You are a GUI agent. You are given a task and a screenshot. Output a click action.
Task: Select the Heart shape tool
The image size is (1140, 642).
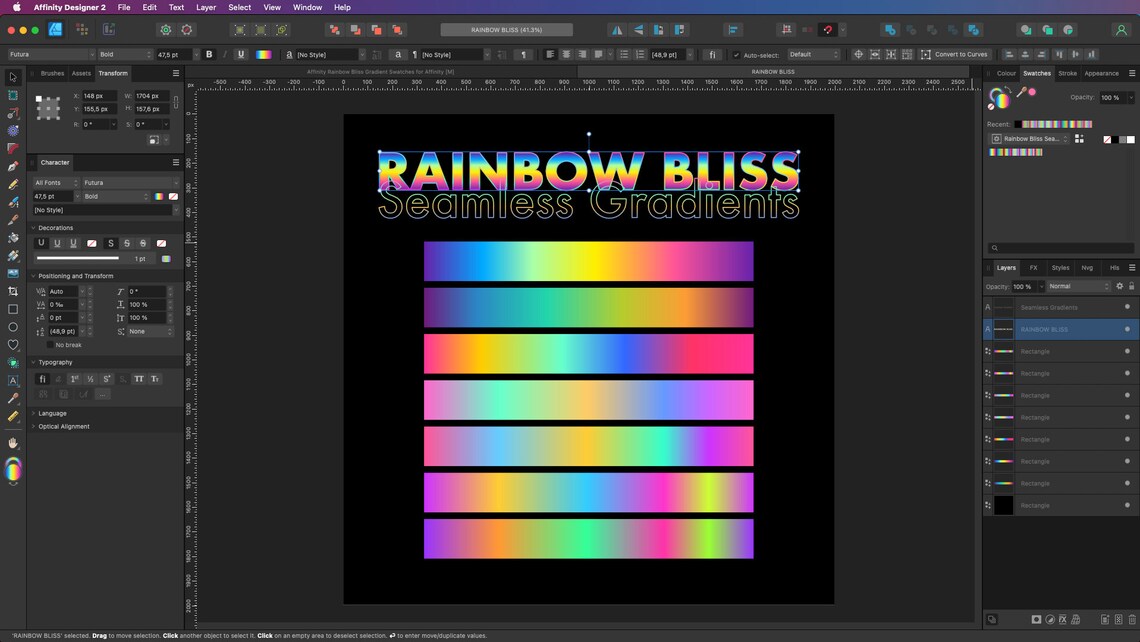tap(13, 344)
